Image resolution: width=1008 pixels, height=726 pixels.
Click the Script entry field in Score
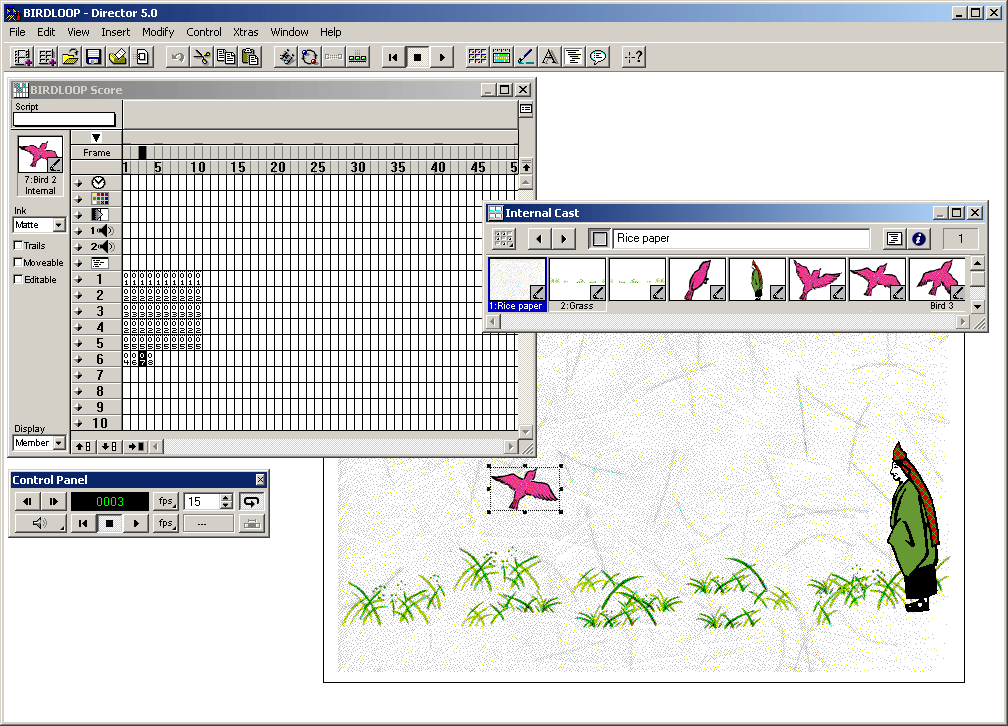point(64,120)
